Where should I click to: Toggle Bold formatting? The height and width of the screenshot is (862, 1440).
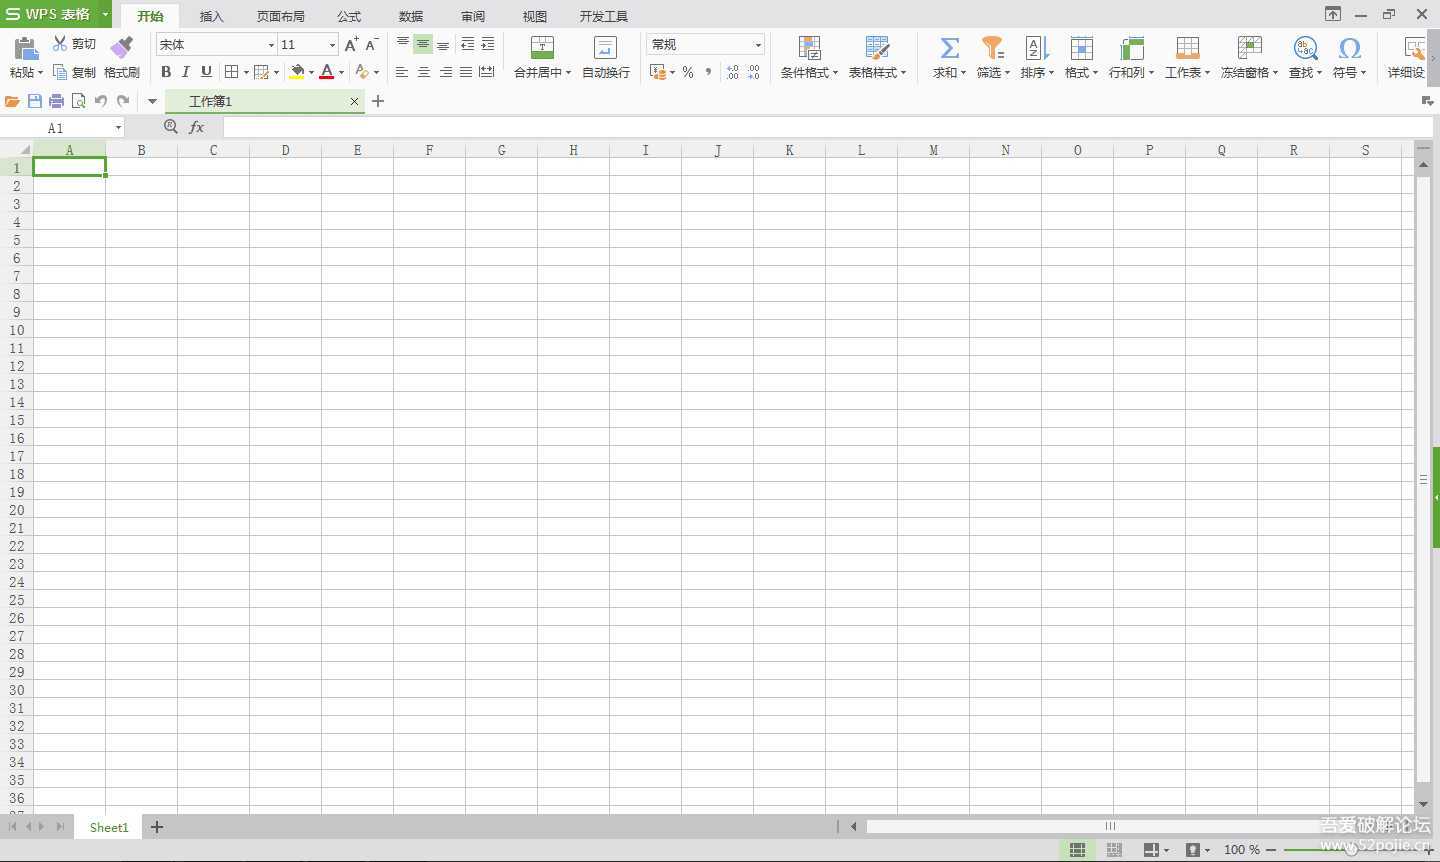[166, 72]
